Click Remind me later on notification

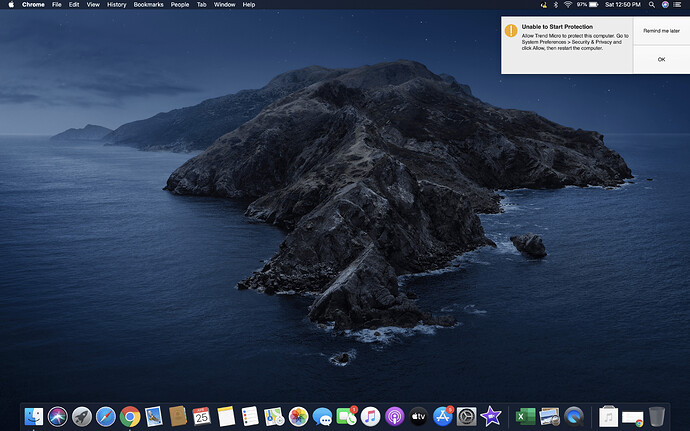661,31
